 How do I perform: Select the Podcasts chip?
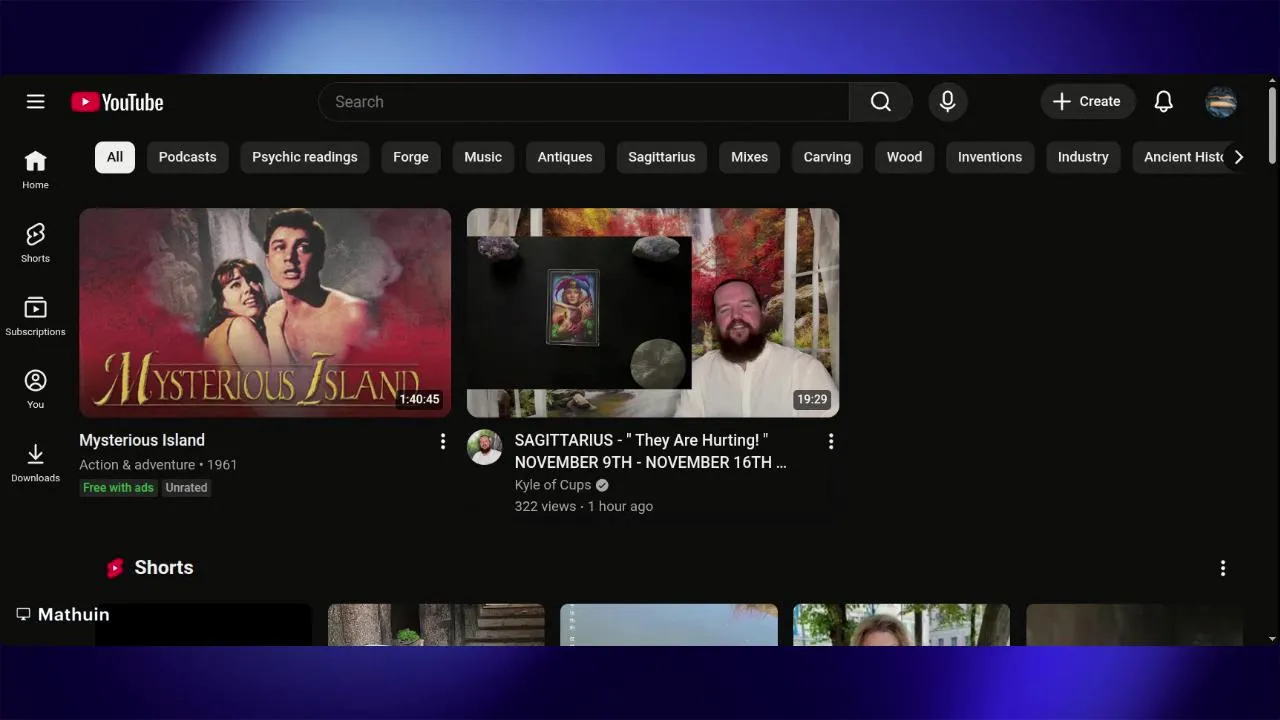coord(187,157)
